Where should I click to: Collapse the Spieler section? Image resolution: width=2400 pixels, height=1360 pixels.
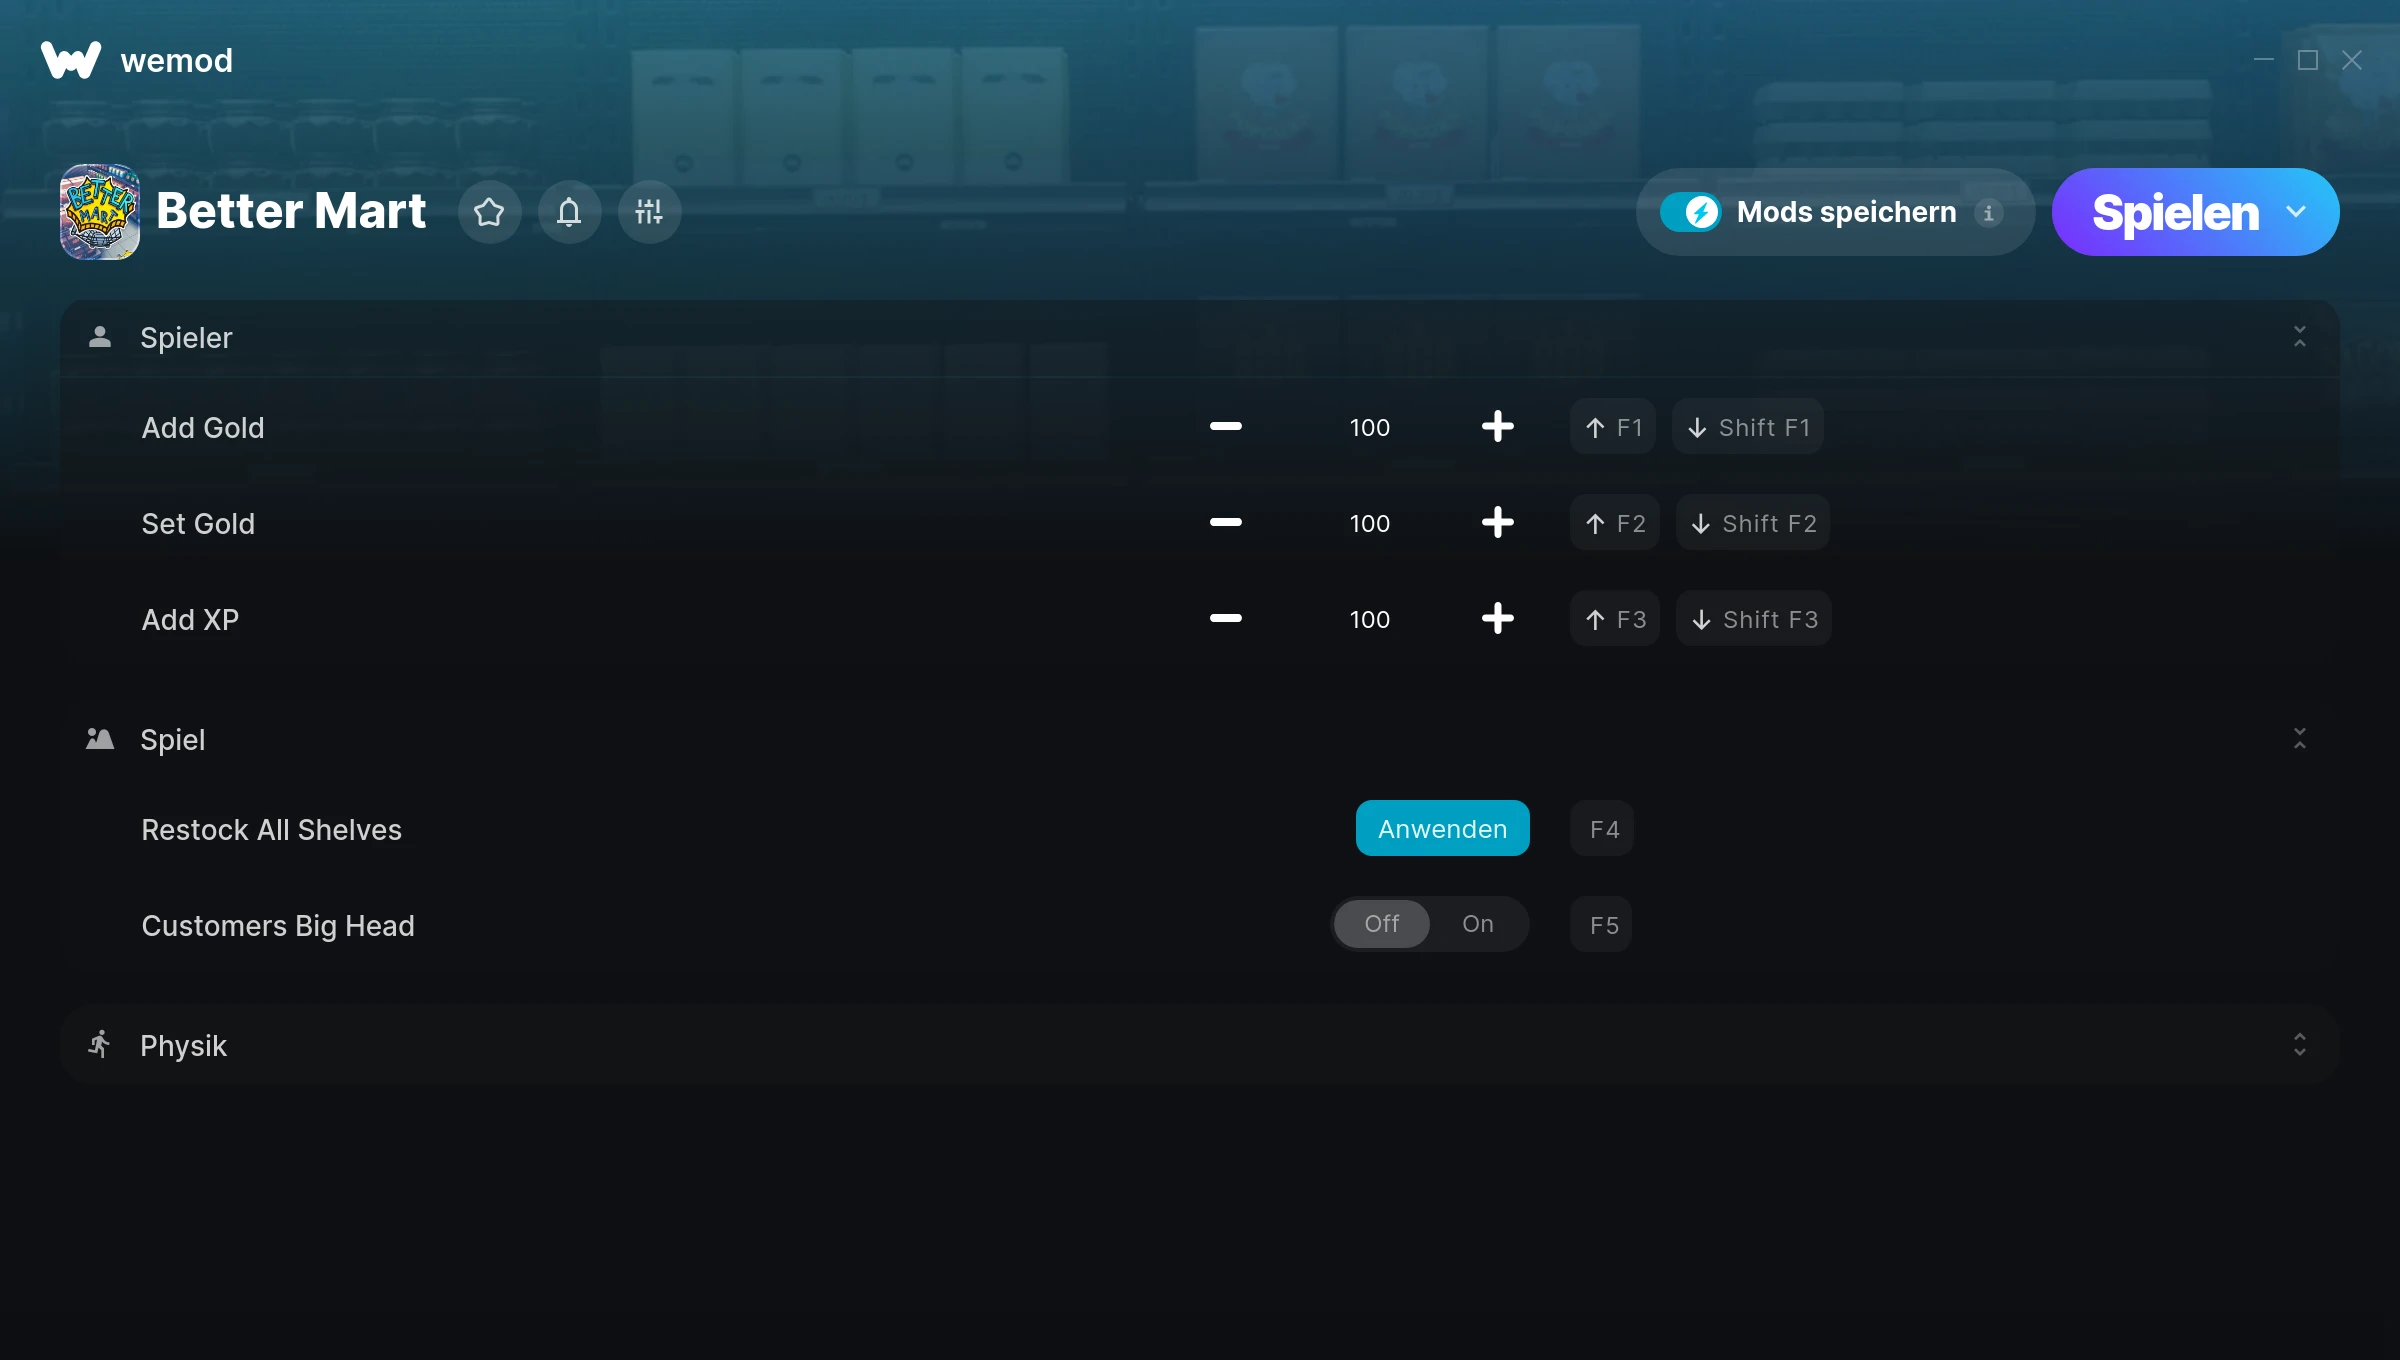pyautogui.click(x=2299, y=337)
